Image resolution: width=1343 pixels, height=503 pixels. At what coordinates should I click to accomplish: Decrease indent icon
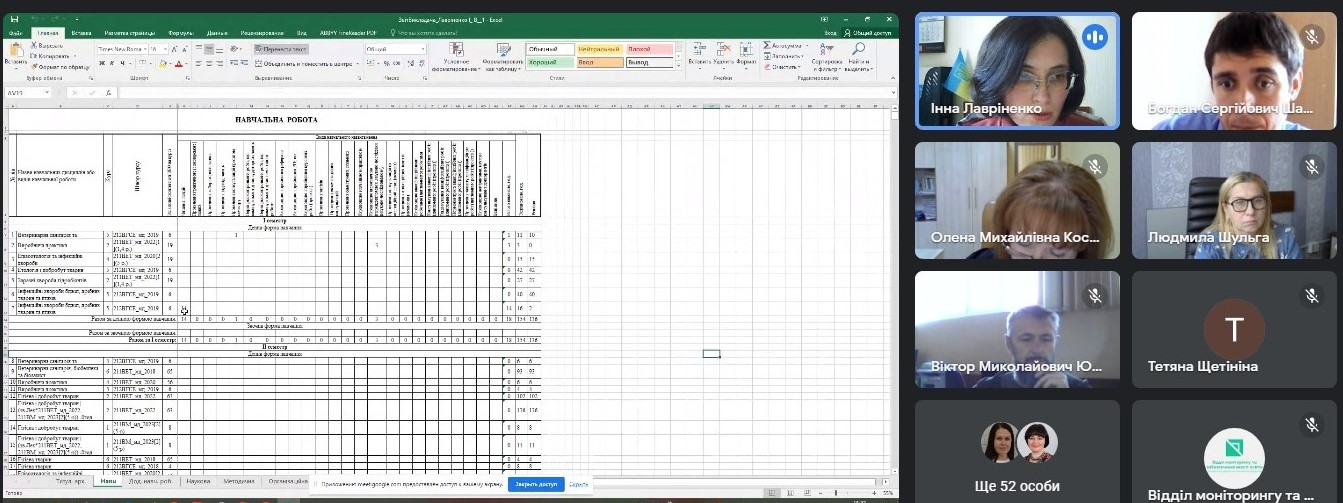tap(233, 63)
